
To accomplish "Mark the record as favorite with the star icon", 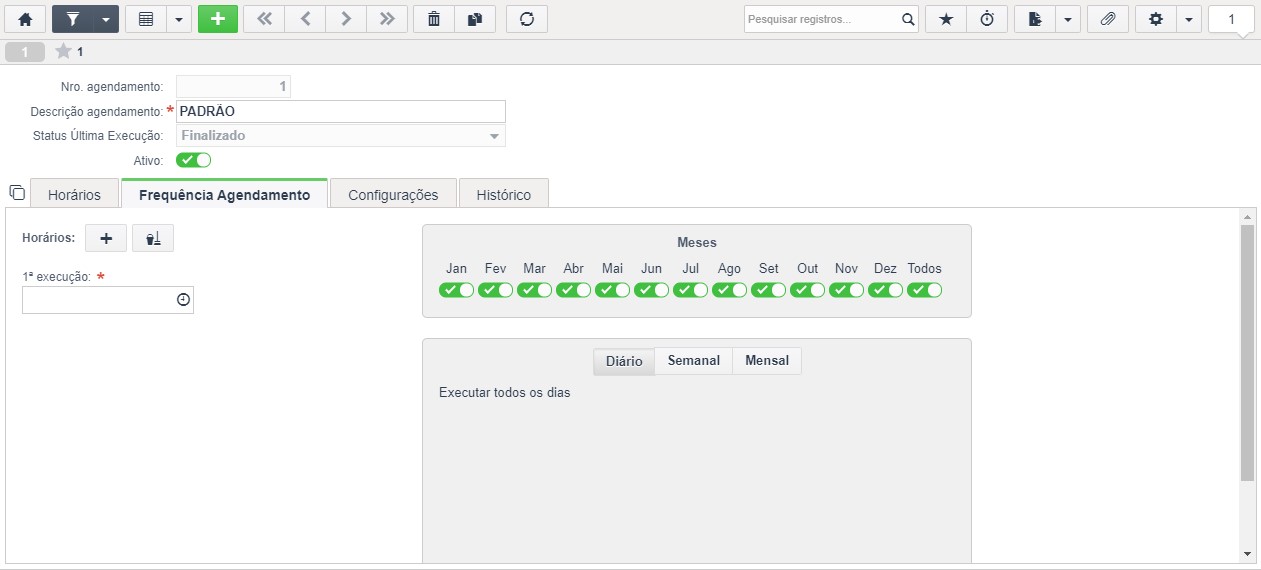I will tap(946, 19).
